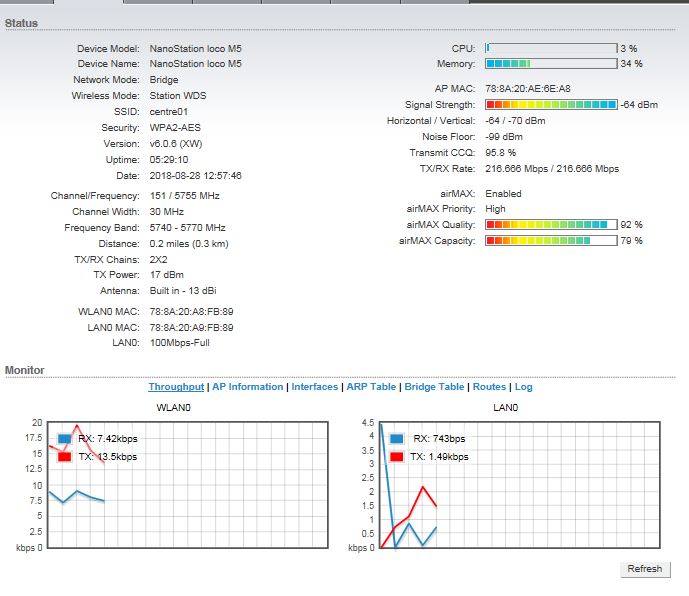Click the red TX legend swatch in LAN0 graph
689x596 pixels.
396,457
